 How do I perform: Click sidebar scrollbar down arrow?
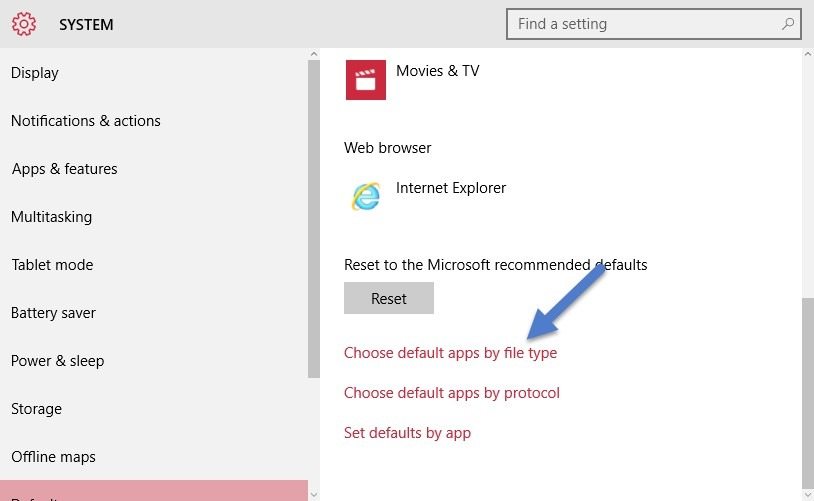[314, 495]
